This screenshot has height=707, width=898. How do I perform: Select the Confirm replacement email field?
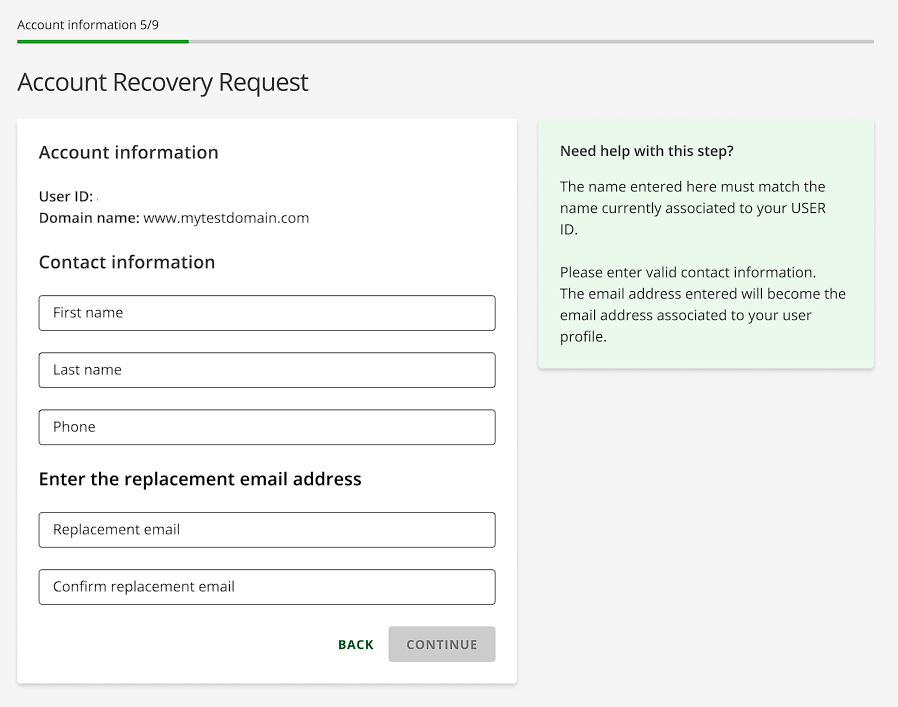[267, 587]
